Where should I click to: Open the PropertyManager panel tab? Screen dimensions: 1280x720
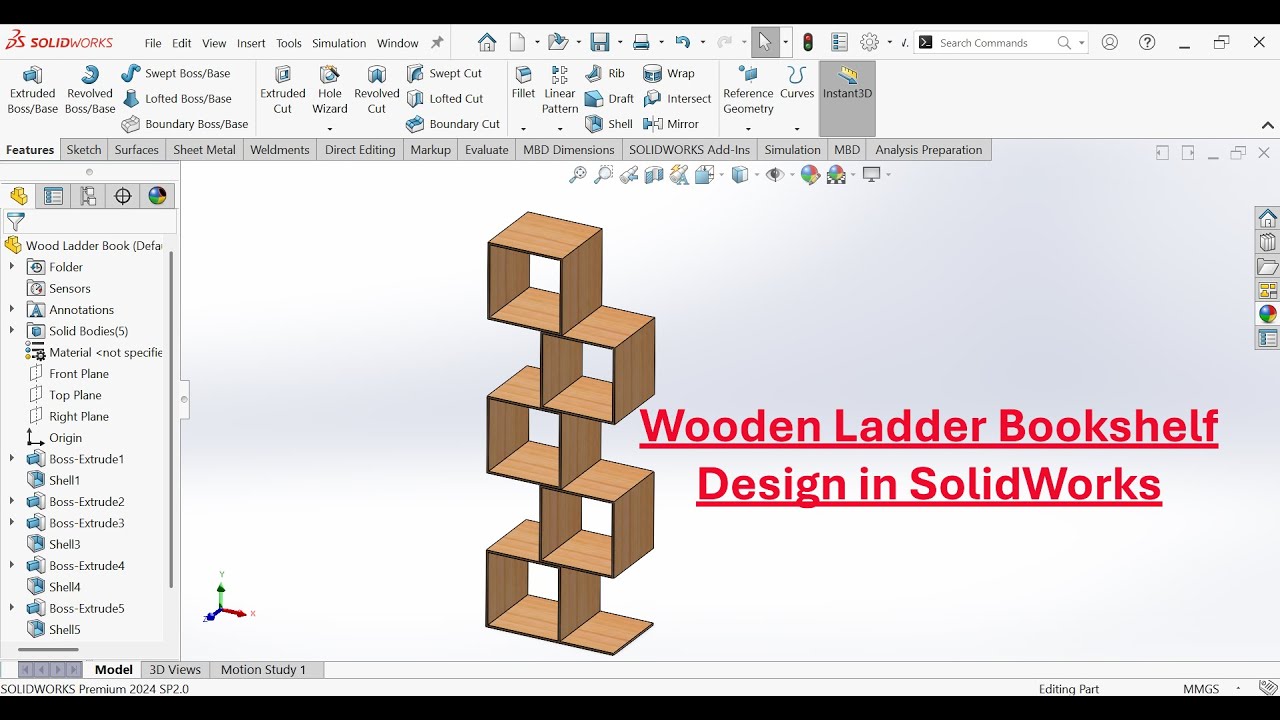pyautogui.click(x=54, y=196)
